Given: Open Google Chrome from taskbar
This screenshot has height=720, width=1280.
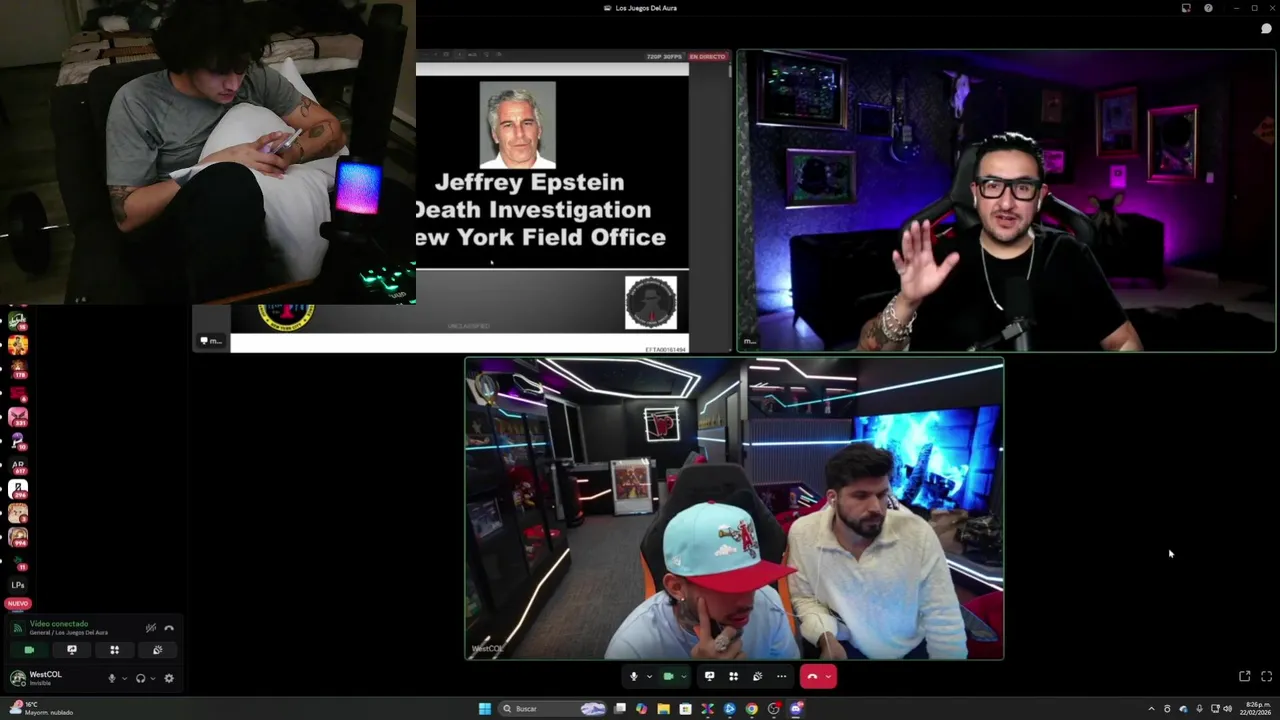Looking at the screenshot, I should tap(751, 709).
